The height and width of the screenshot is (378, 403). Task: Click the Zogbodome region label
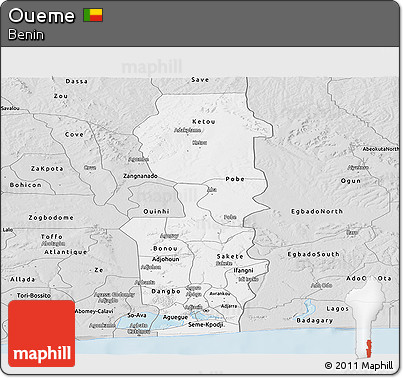(x=51, y=217)
